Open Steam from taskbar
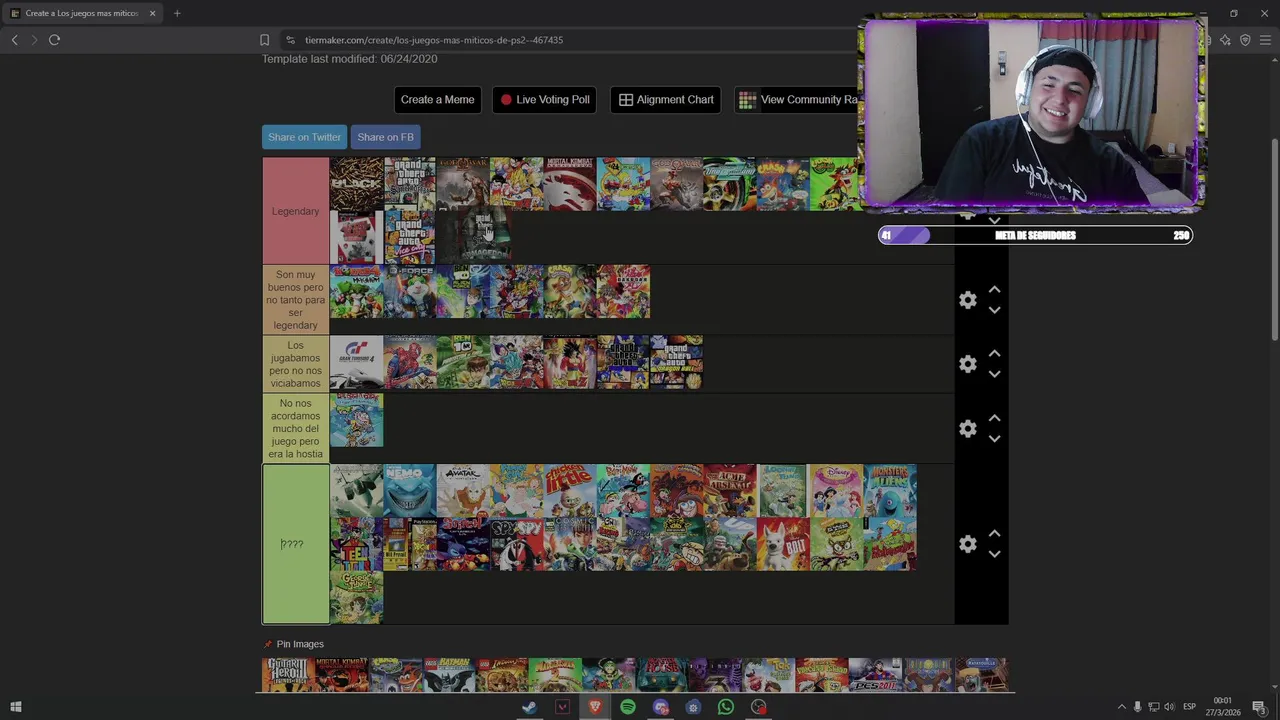 click(x=529, y=707)
